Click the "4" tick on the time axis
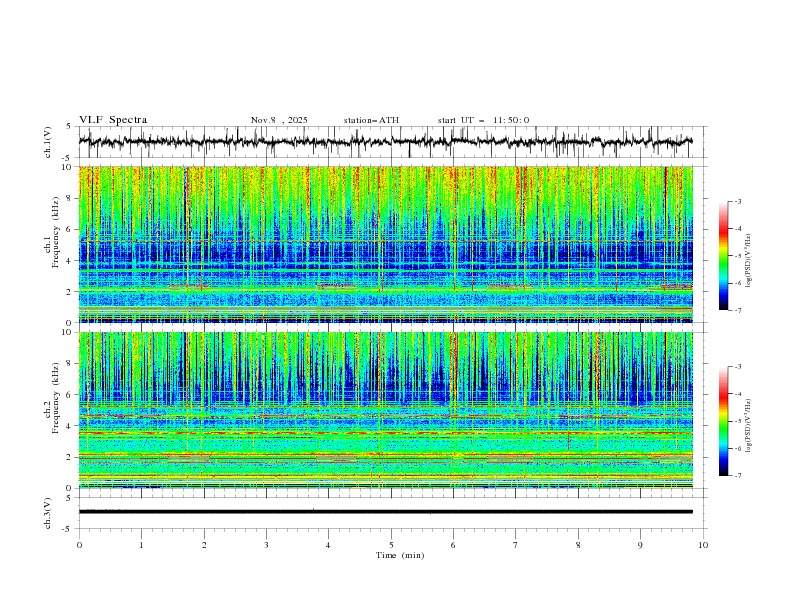The height and width of the screenshot is (612, 792). point(328,545)
